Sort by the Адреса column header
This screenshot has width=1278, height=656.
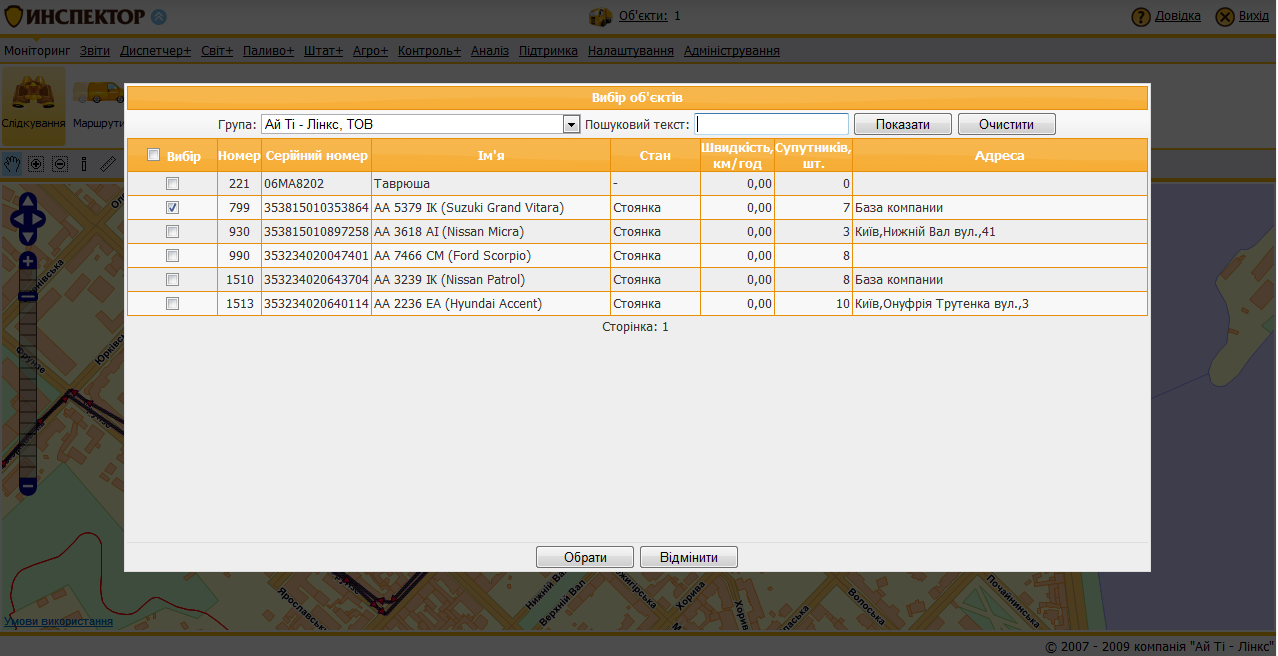(x=1000, y=155)
